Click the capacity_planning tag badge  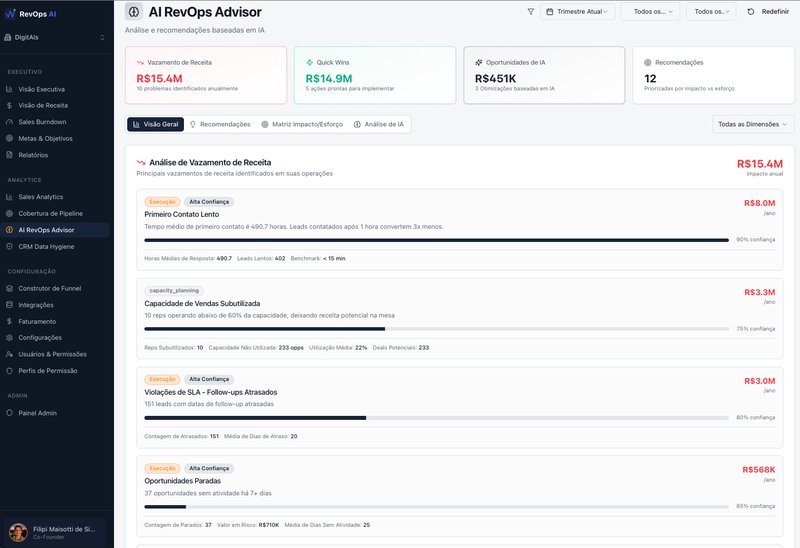click(x=174, y=291)
